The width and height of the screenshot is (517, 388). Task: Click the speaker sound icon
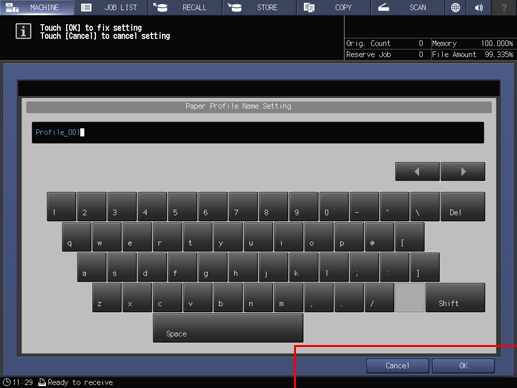[x=479, y=7]
